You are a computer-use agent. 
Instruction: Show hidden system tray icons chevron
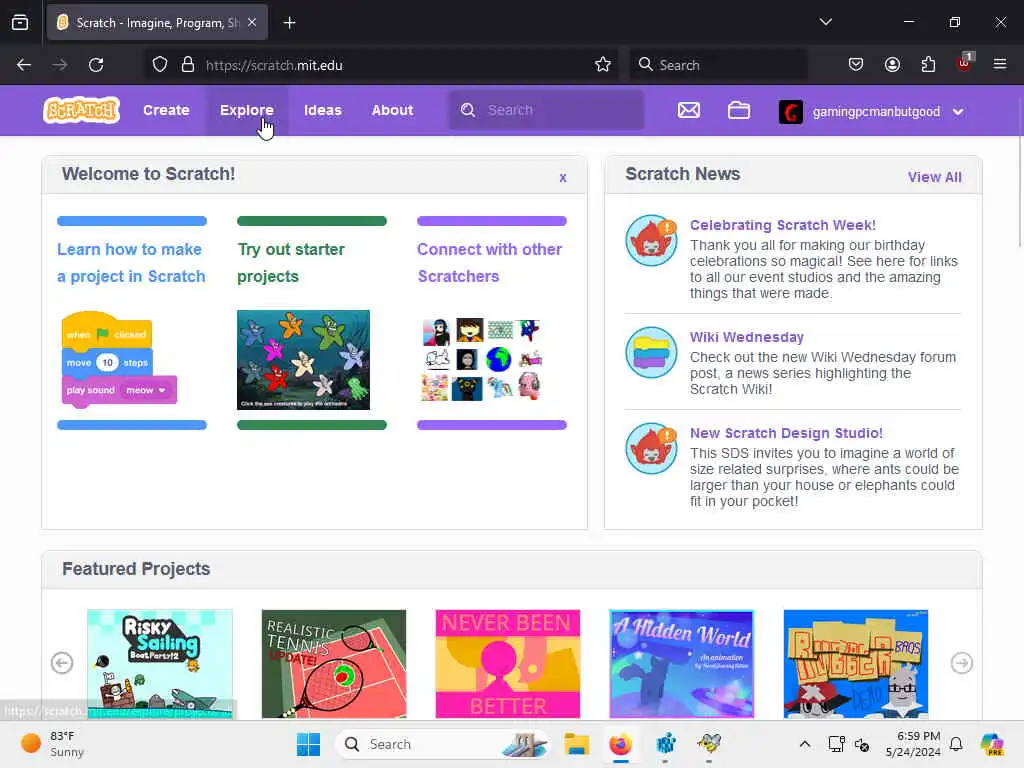(x=805, y=744)
